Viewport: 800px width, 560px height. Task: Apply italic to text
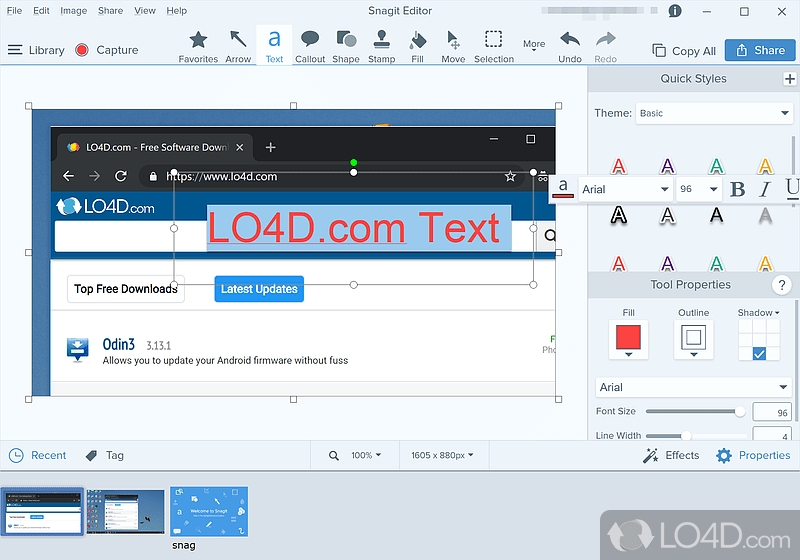[x=764, y=189]
